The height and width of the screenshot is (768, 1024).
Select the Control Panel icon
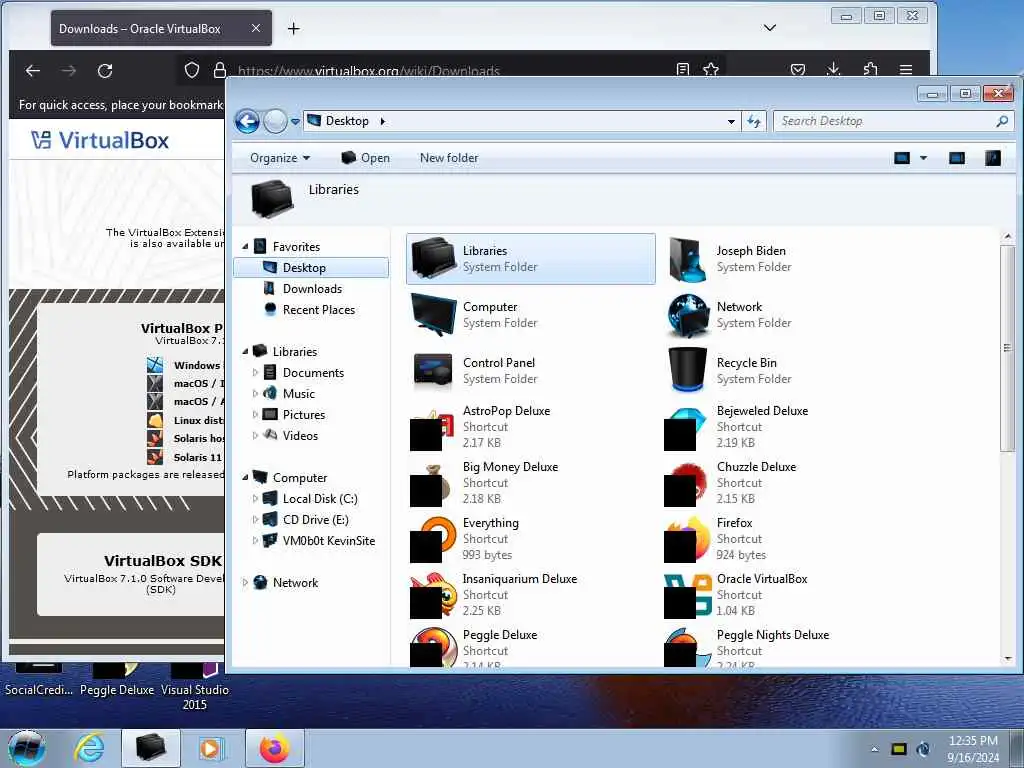[x=433, y=371]
